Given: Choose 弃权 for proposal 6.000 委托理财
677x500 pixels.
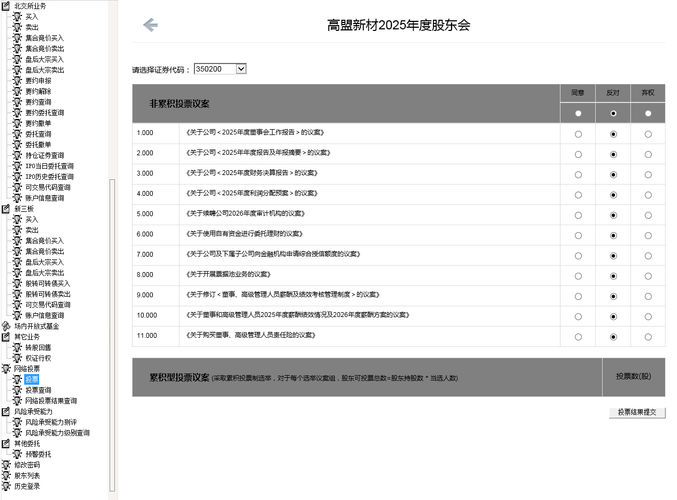Looking at the screenshot, I should pyautogui.click(x=648, y=236).
